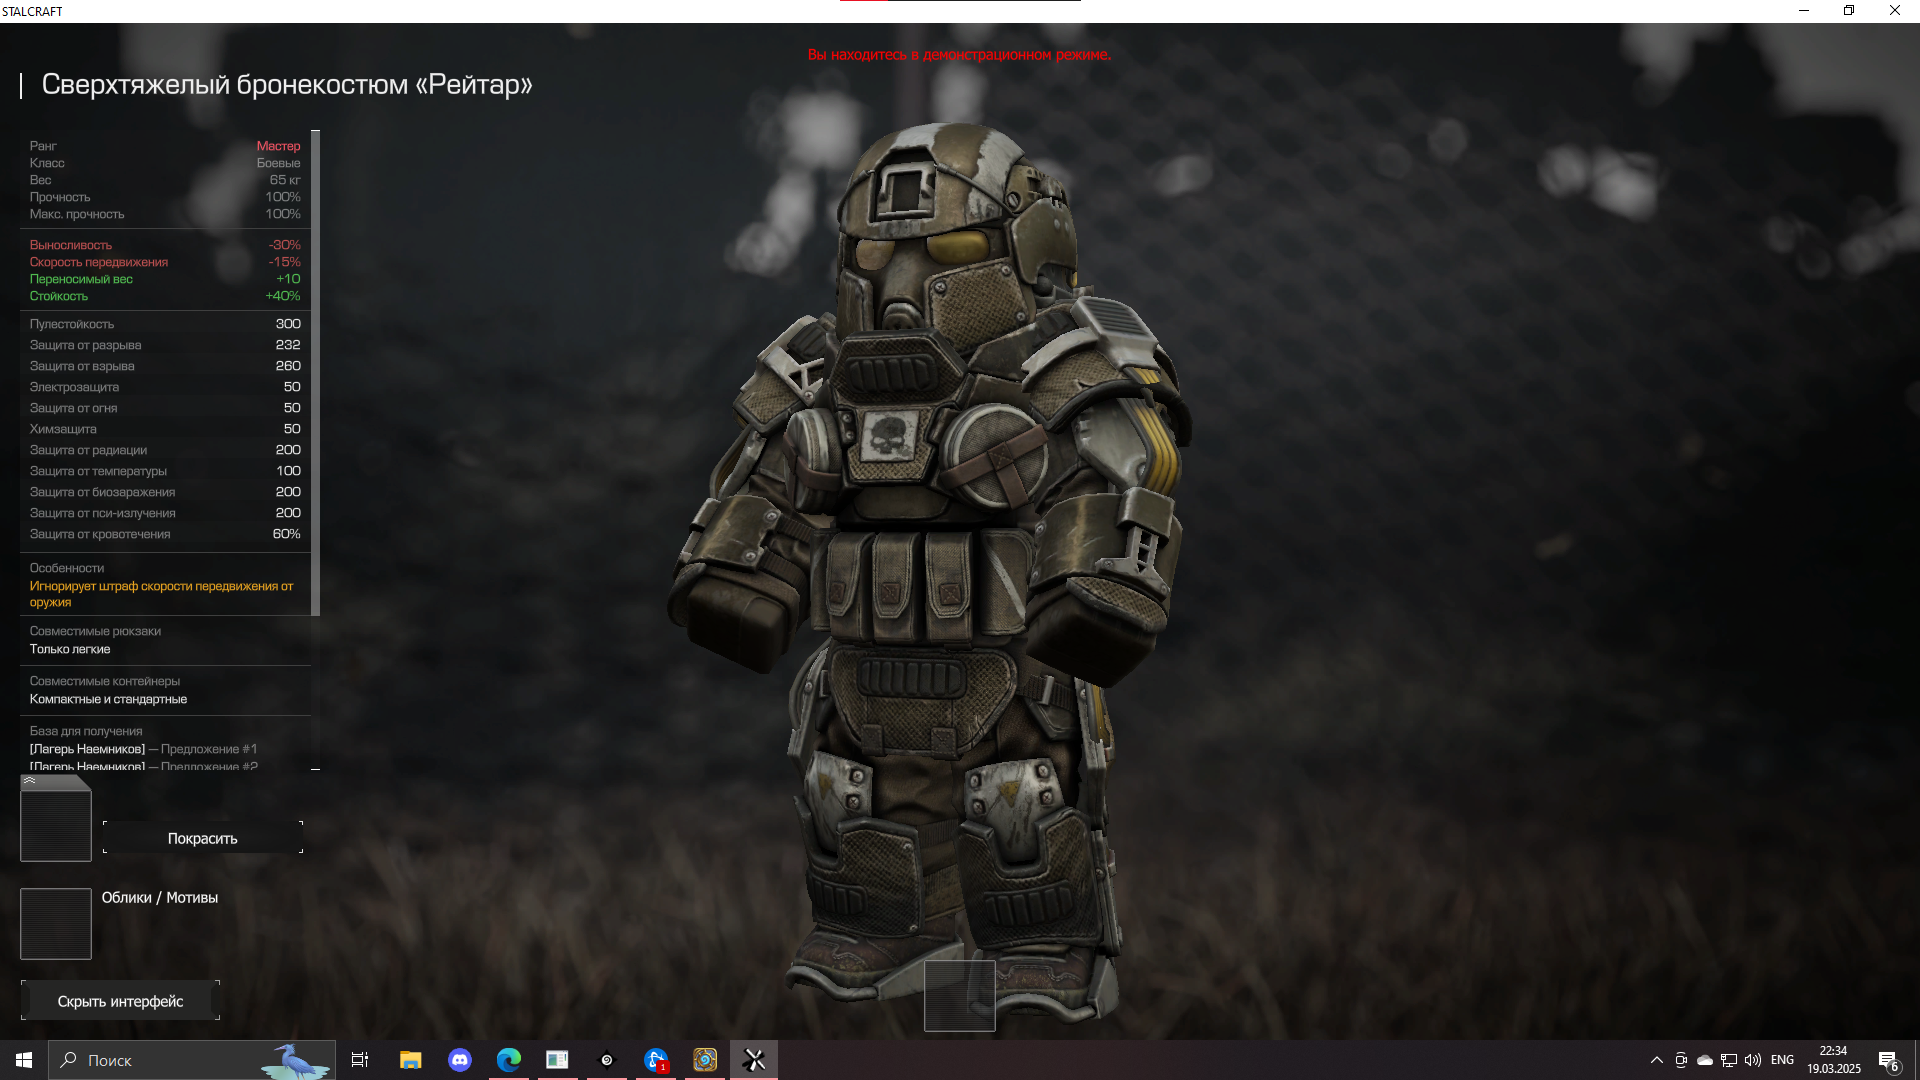Image resolution: width=1920 pixels, height=1080 pixels.
Task: Click the Защита от радиации row
Action: point(165,450)
